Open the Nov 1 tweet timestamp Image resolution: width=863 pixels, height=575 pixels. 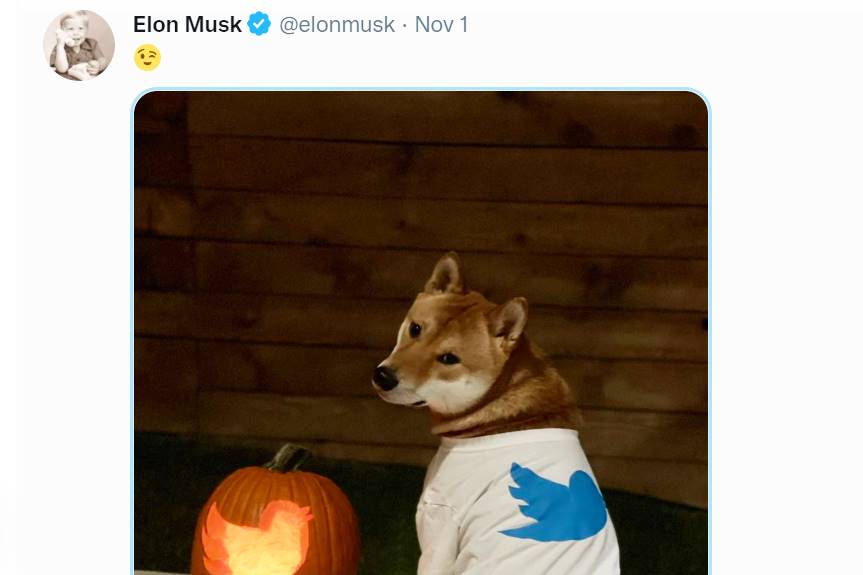click(x=441, y=24)
